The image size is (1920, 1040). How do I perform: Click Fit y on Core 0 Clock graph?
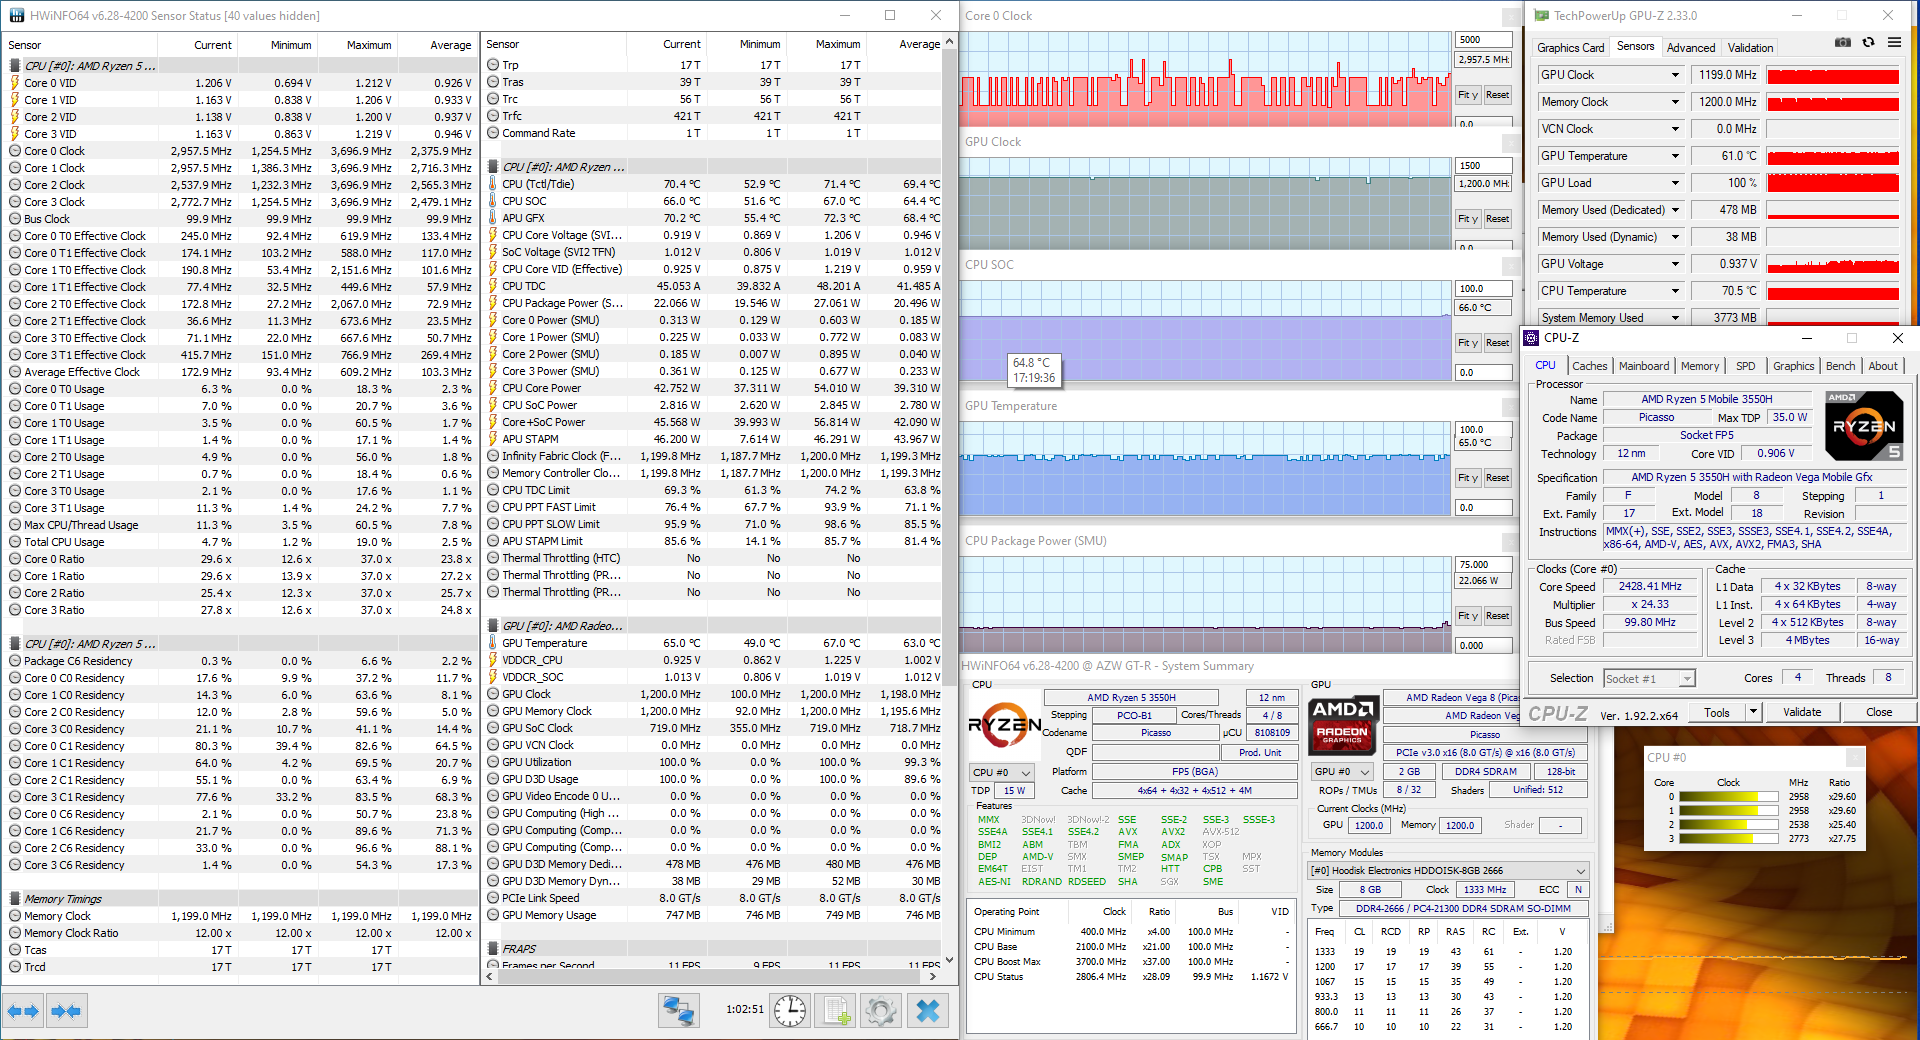point(1467,95)
